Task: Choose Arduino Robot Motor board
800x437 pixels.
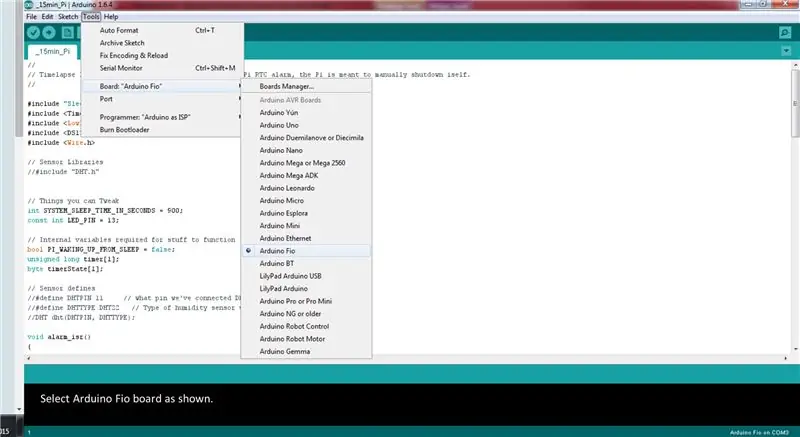Action: tap(306, 339)
